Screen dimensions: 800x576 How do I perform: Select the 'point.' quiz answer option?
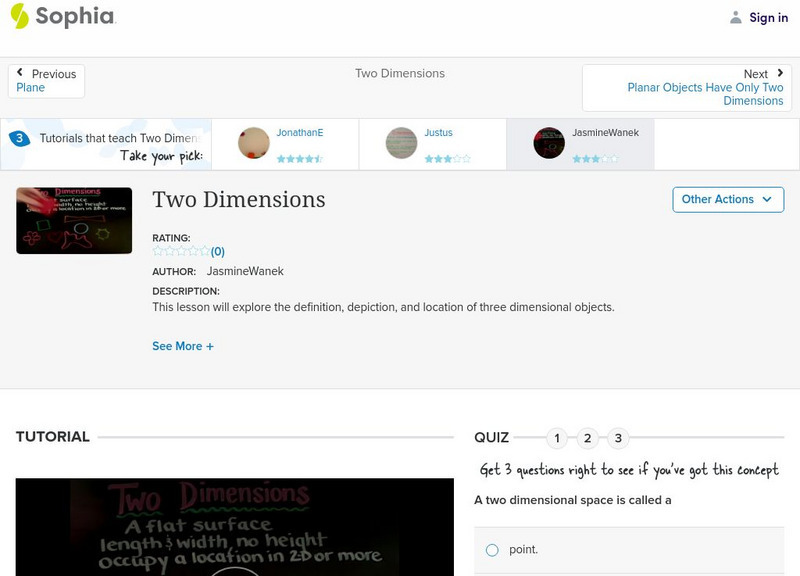492,549
